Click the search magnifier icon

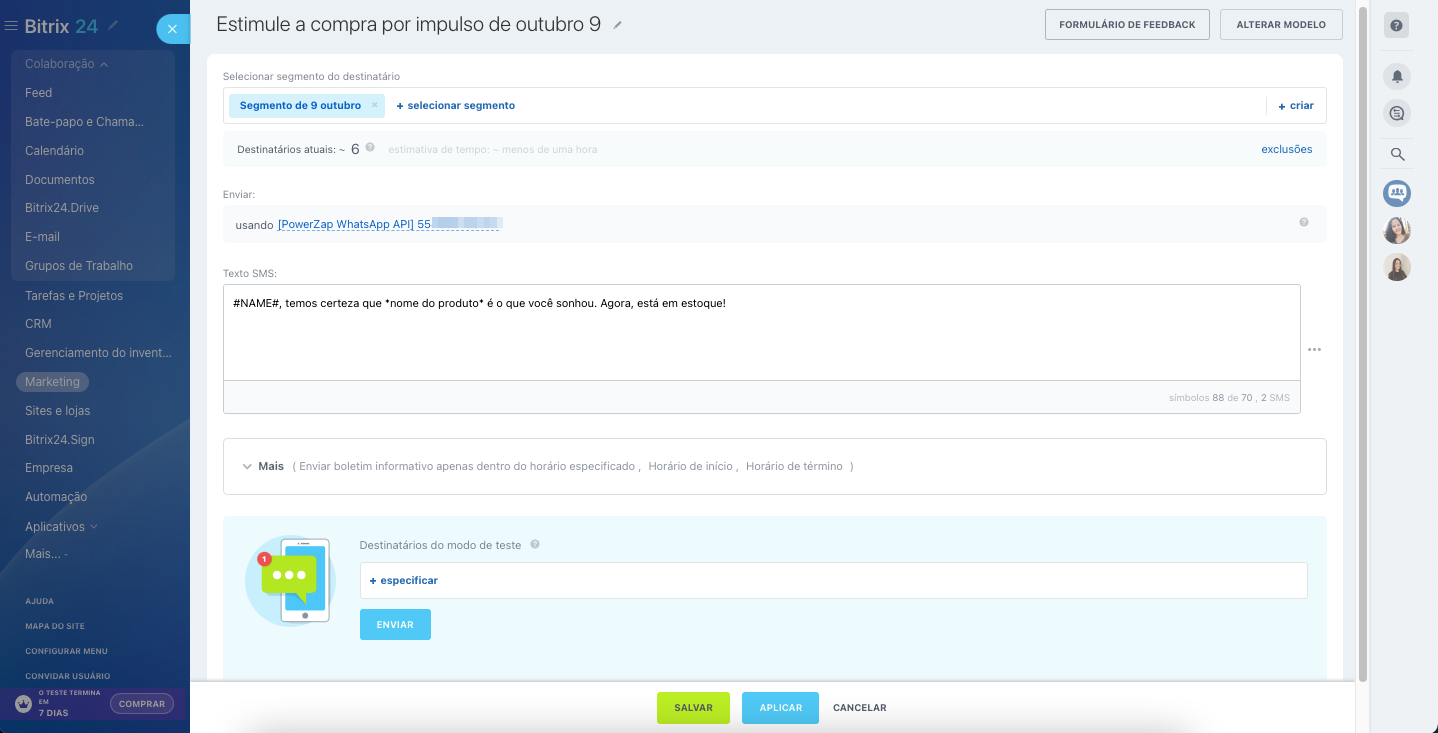[x=1397, y=154]
